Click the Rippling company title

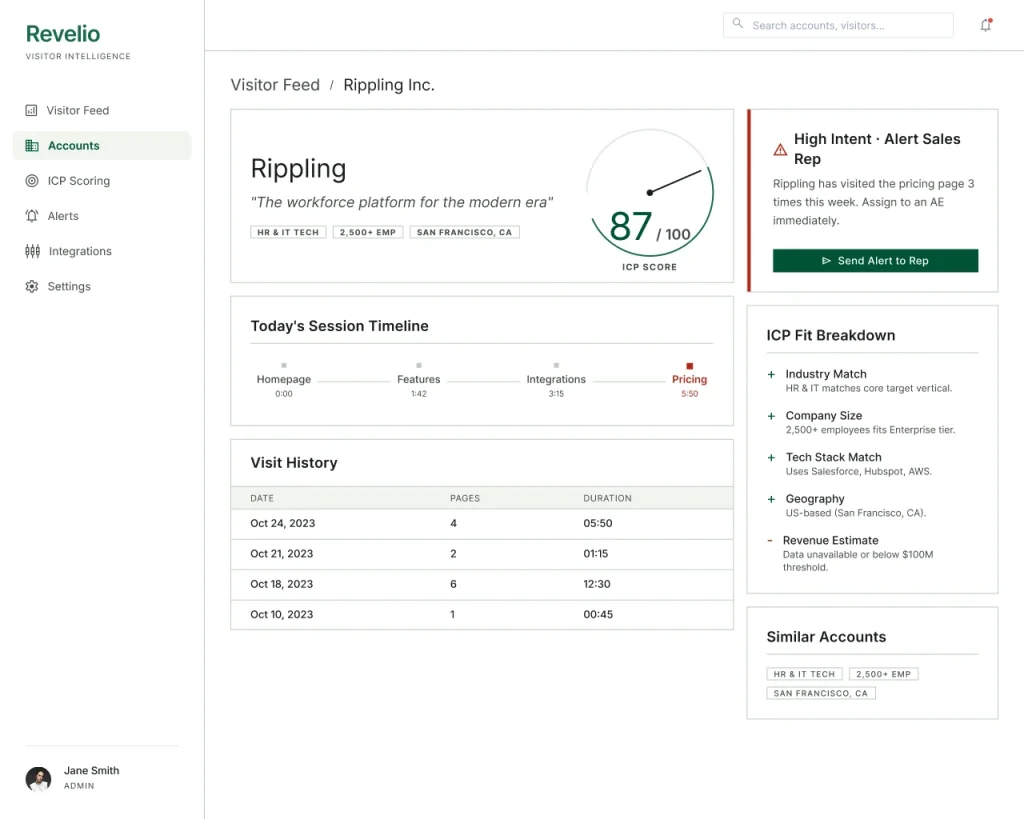tap(298, 169)
